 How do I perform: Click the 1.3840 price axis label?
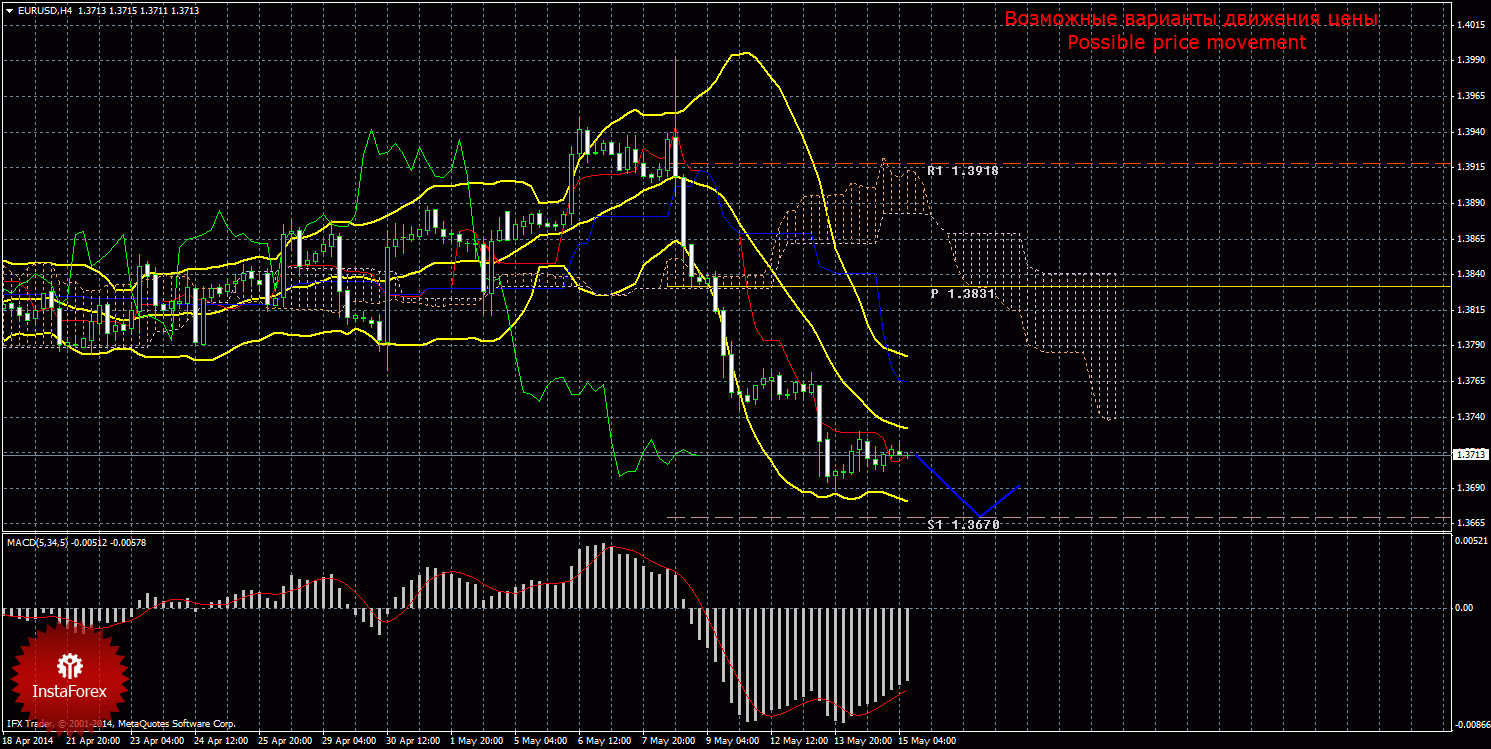point(1470,275)
